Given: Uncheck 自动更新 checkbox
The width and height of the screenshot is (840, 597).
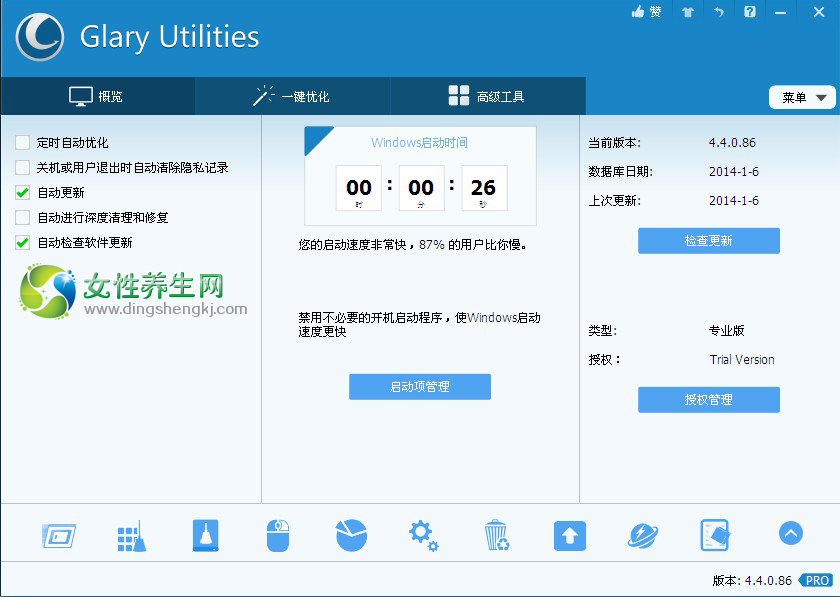Looking at the screenshot, I should coord(22,192).
